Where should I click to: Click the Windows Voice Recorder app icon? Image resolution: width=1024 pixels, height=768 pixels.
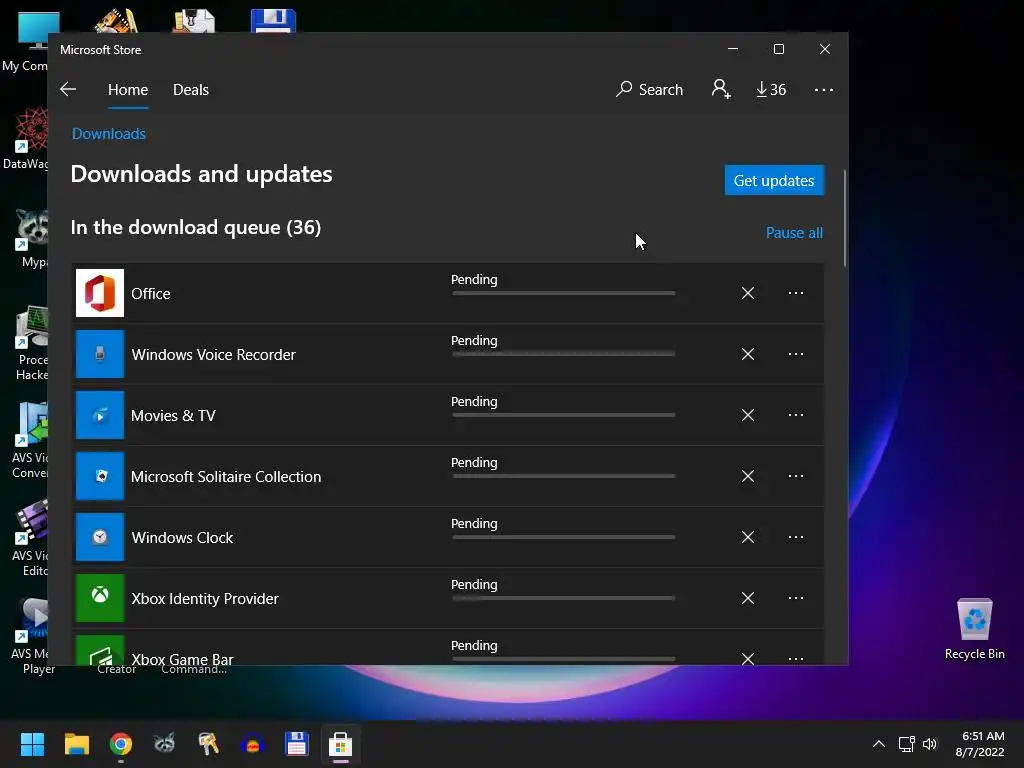[100, 354]
